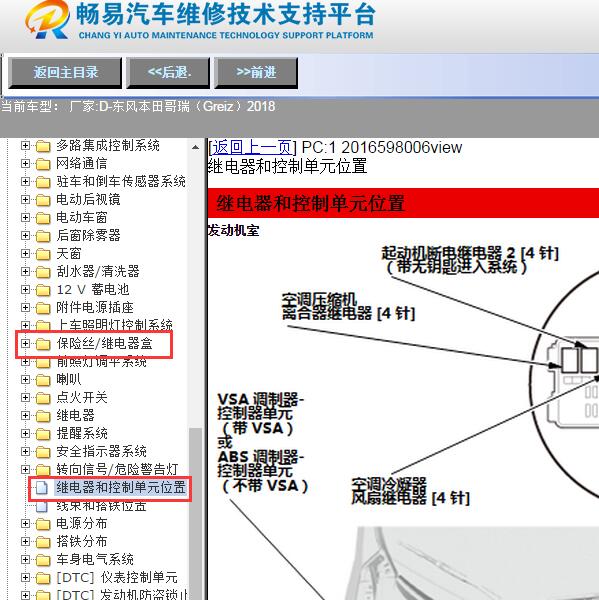599x600 pixels.
Task: Expand 驻车和倒车传感器系统 node
Action: tap(25, 181)
